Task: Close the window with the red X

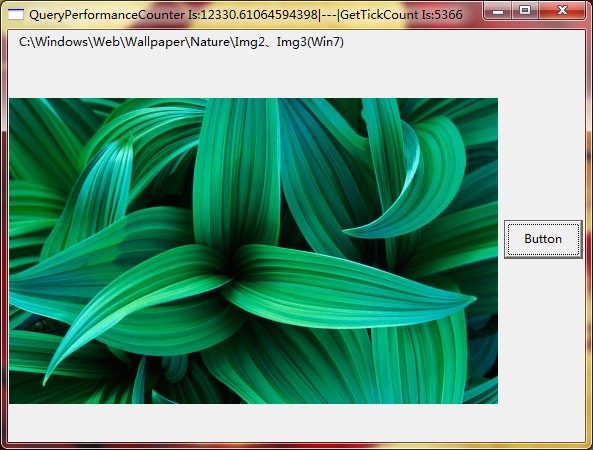Action: coord(562,11)
